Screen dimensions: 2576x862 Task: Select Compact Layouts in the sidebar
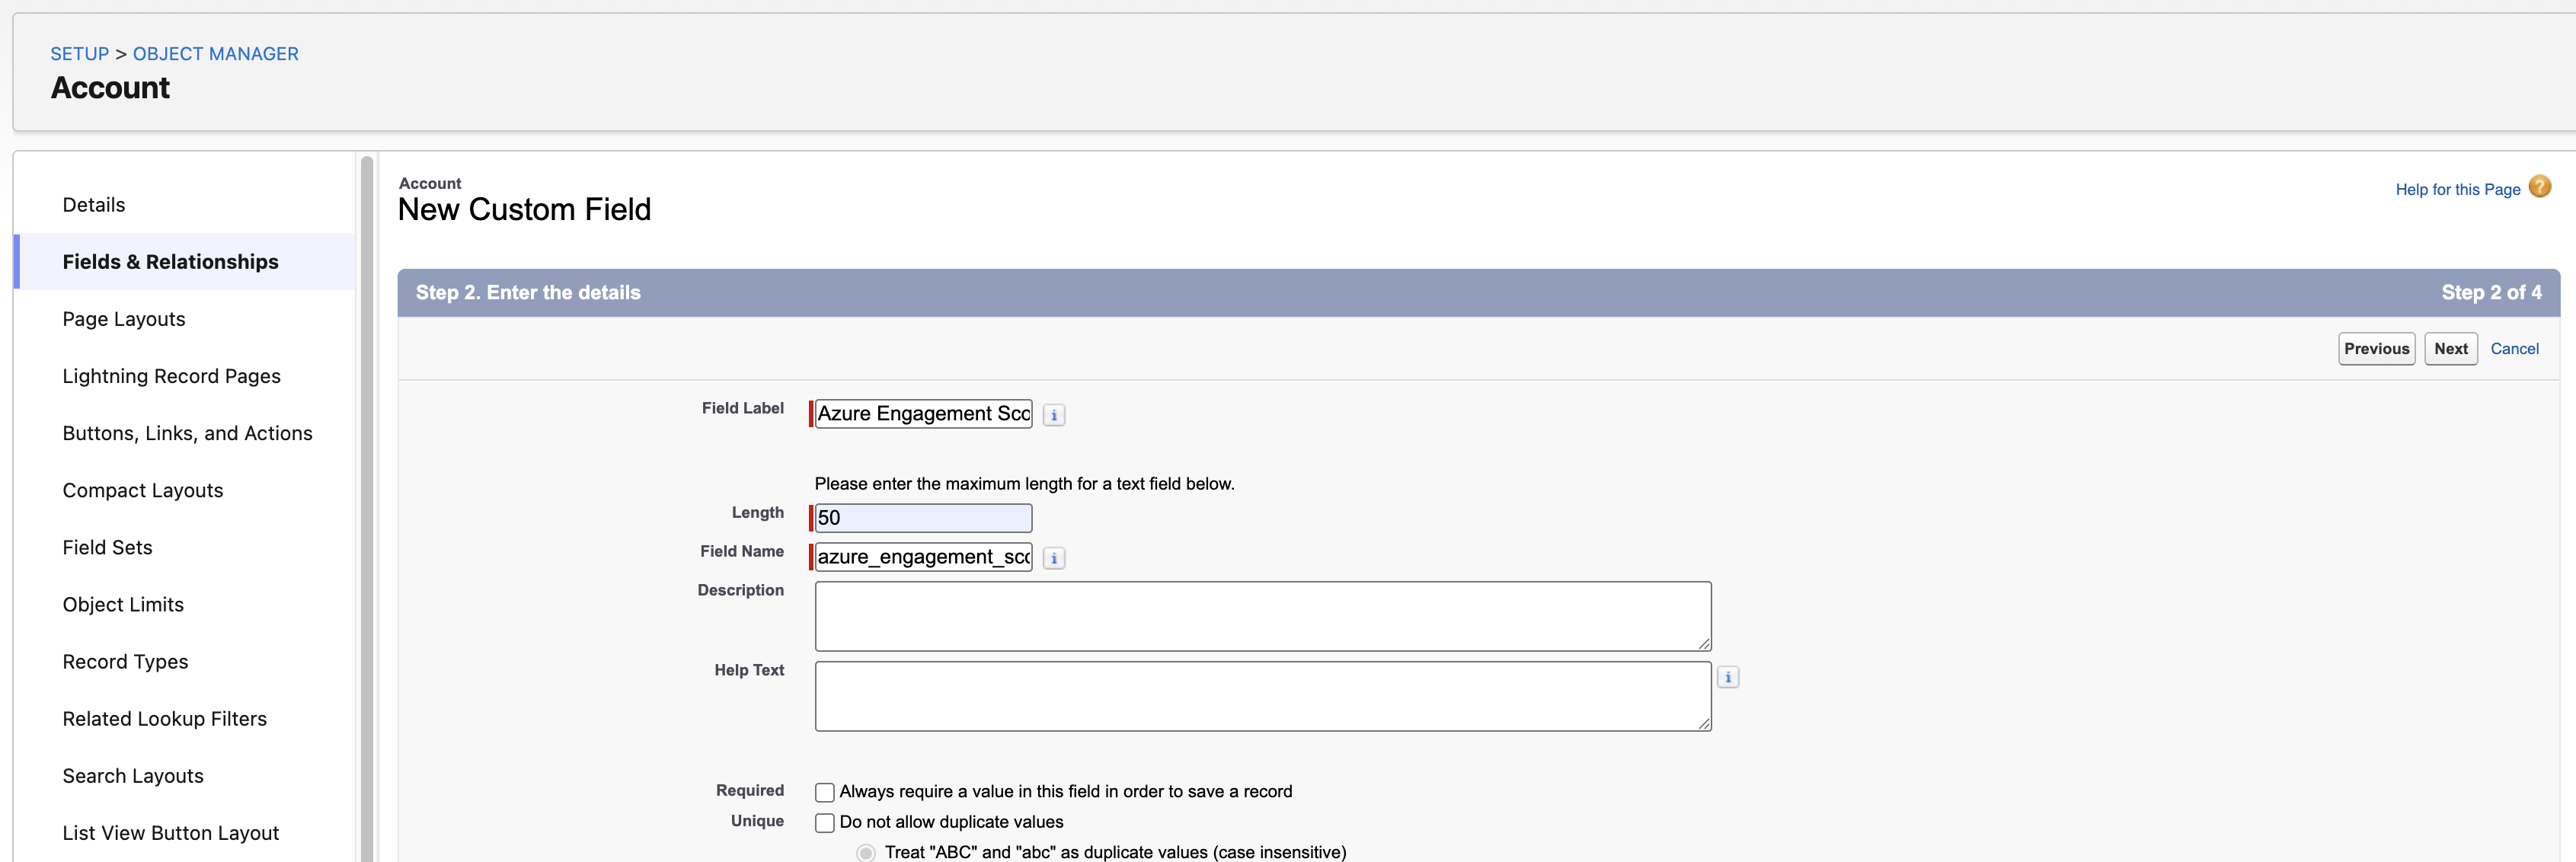pyautogui.click(x=143, y=490)
